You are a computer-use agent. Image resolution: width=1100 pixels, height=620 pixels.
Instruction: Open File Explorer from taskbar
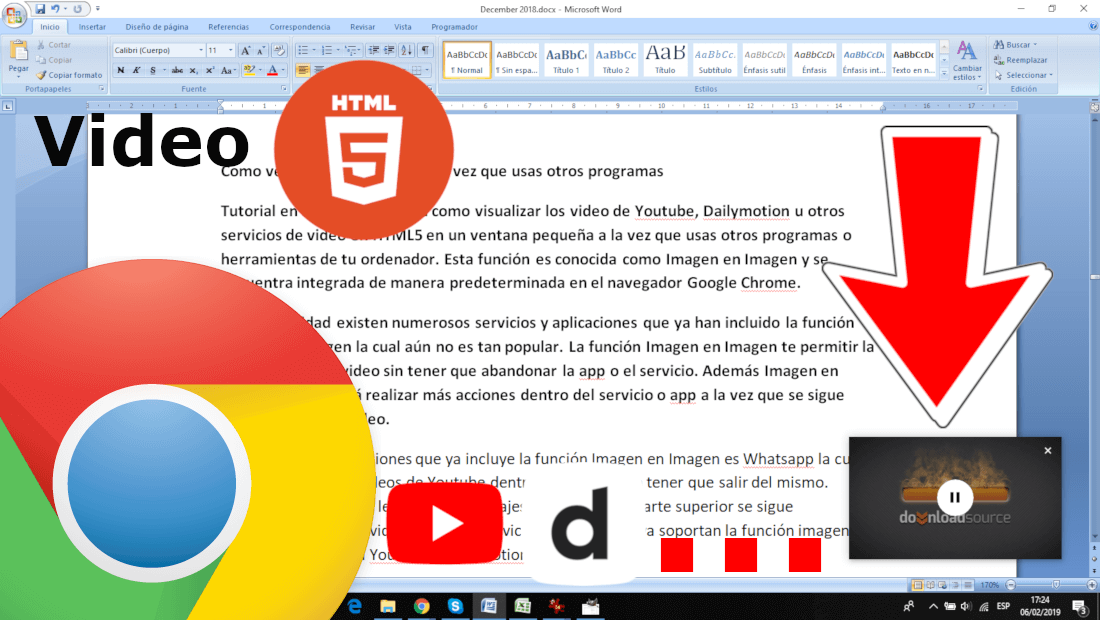click(388, 606)
